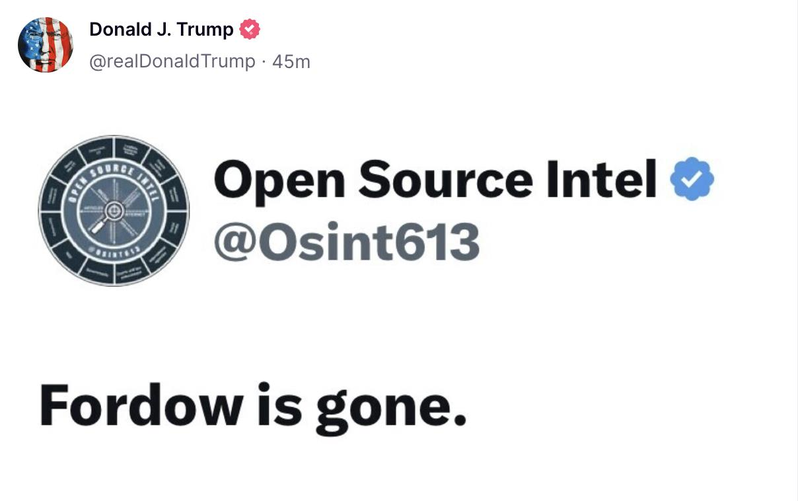This screenshot has height=501, width=798.
Task: Click the small @OSINT613 text inside logo
Action: 113,250
